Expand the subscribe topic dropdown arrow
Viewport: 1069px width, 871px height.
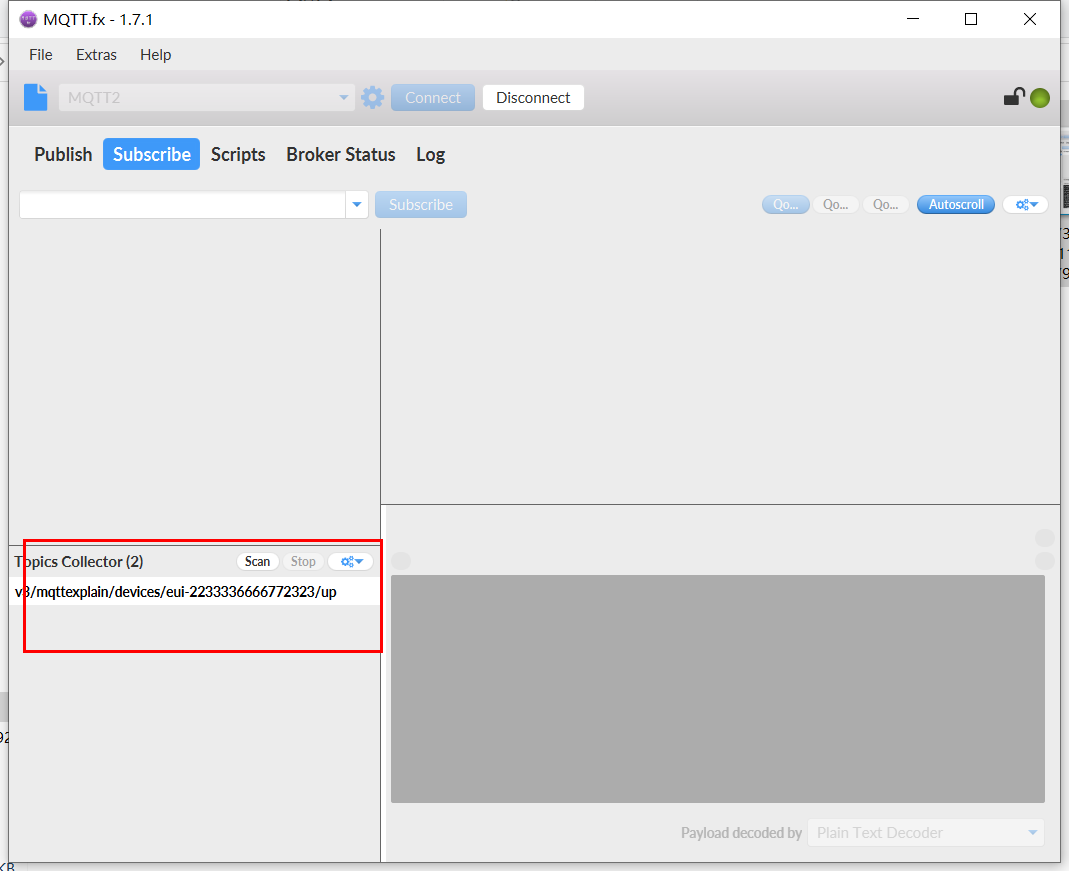coord(357,204)
